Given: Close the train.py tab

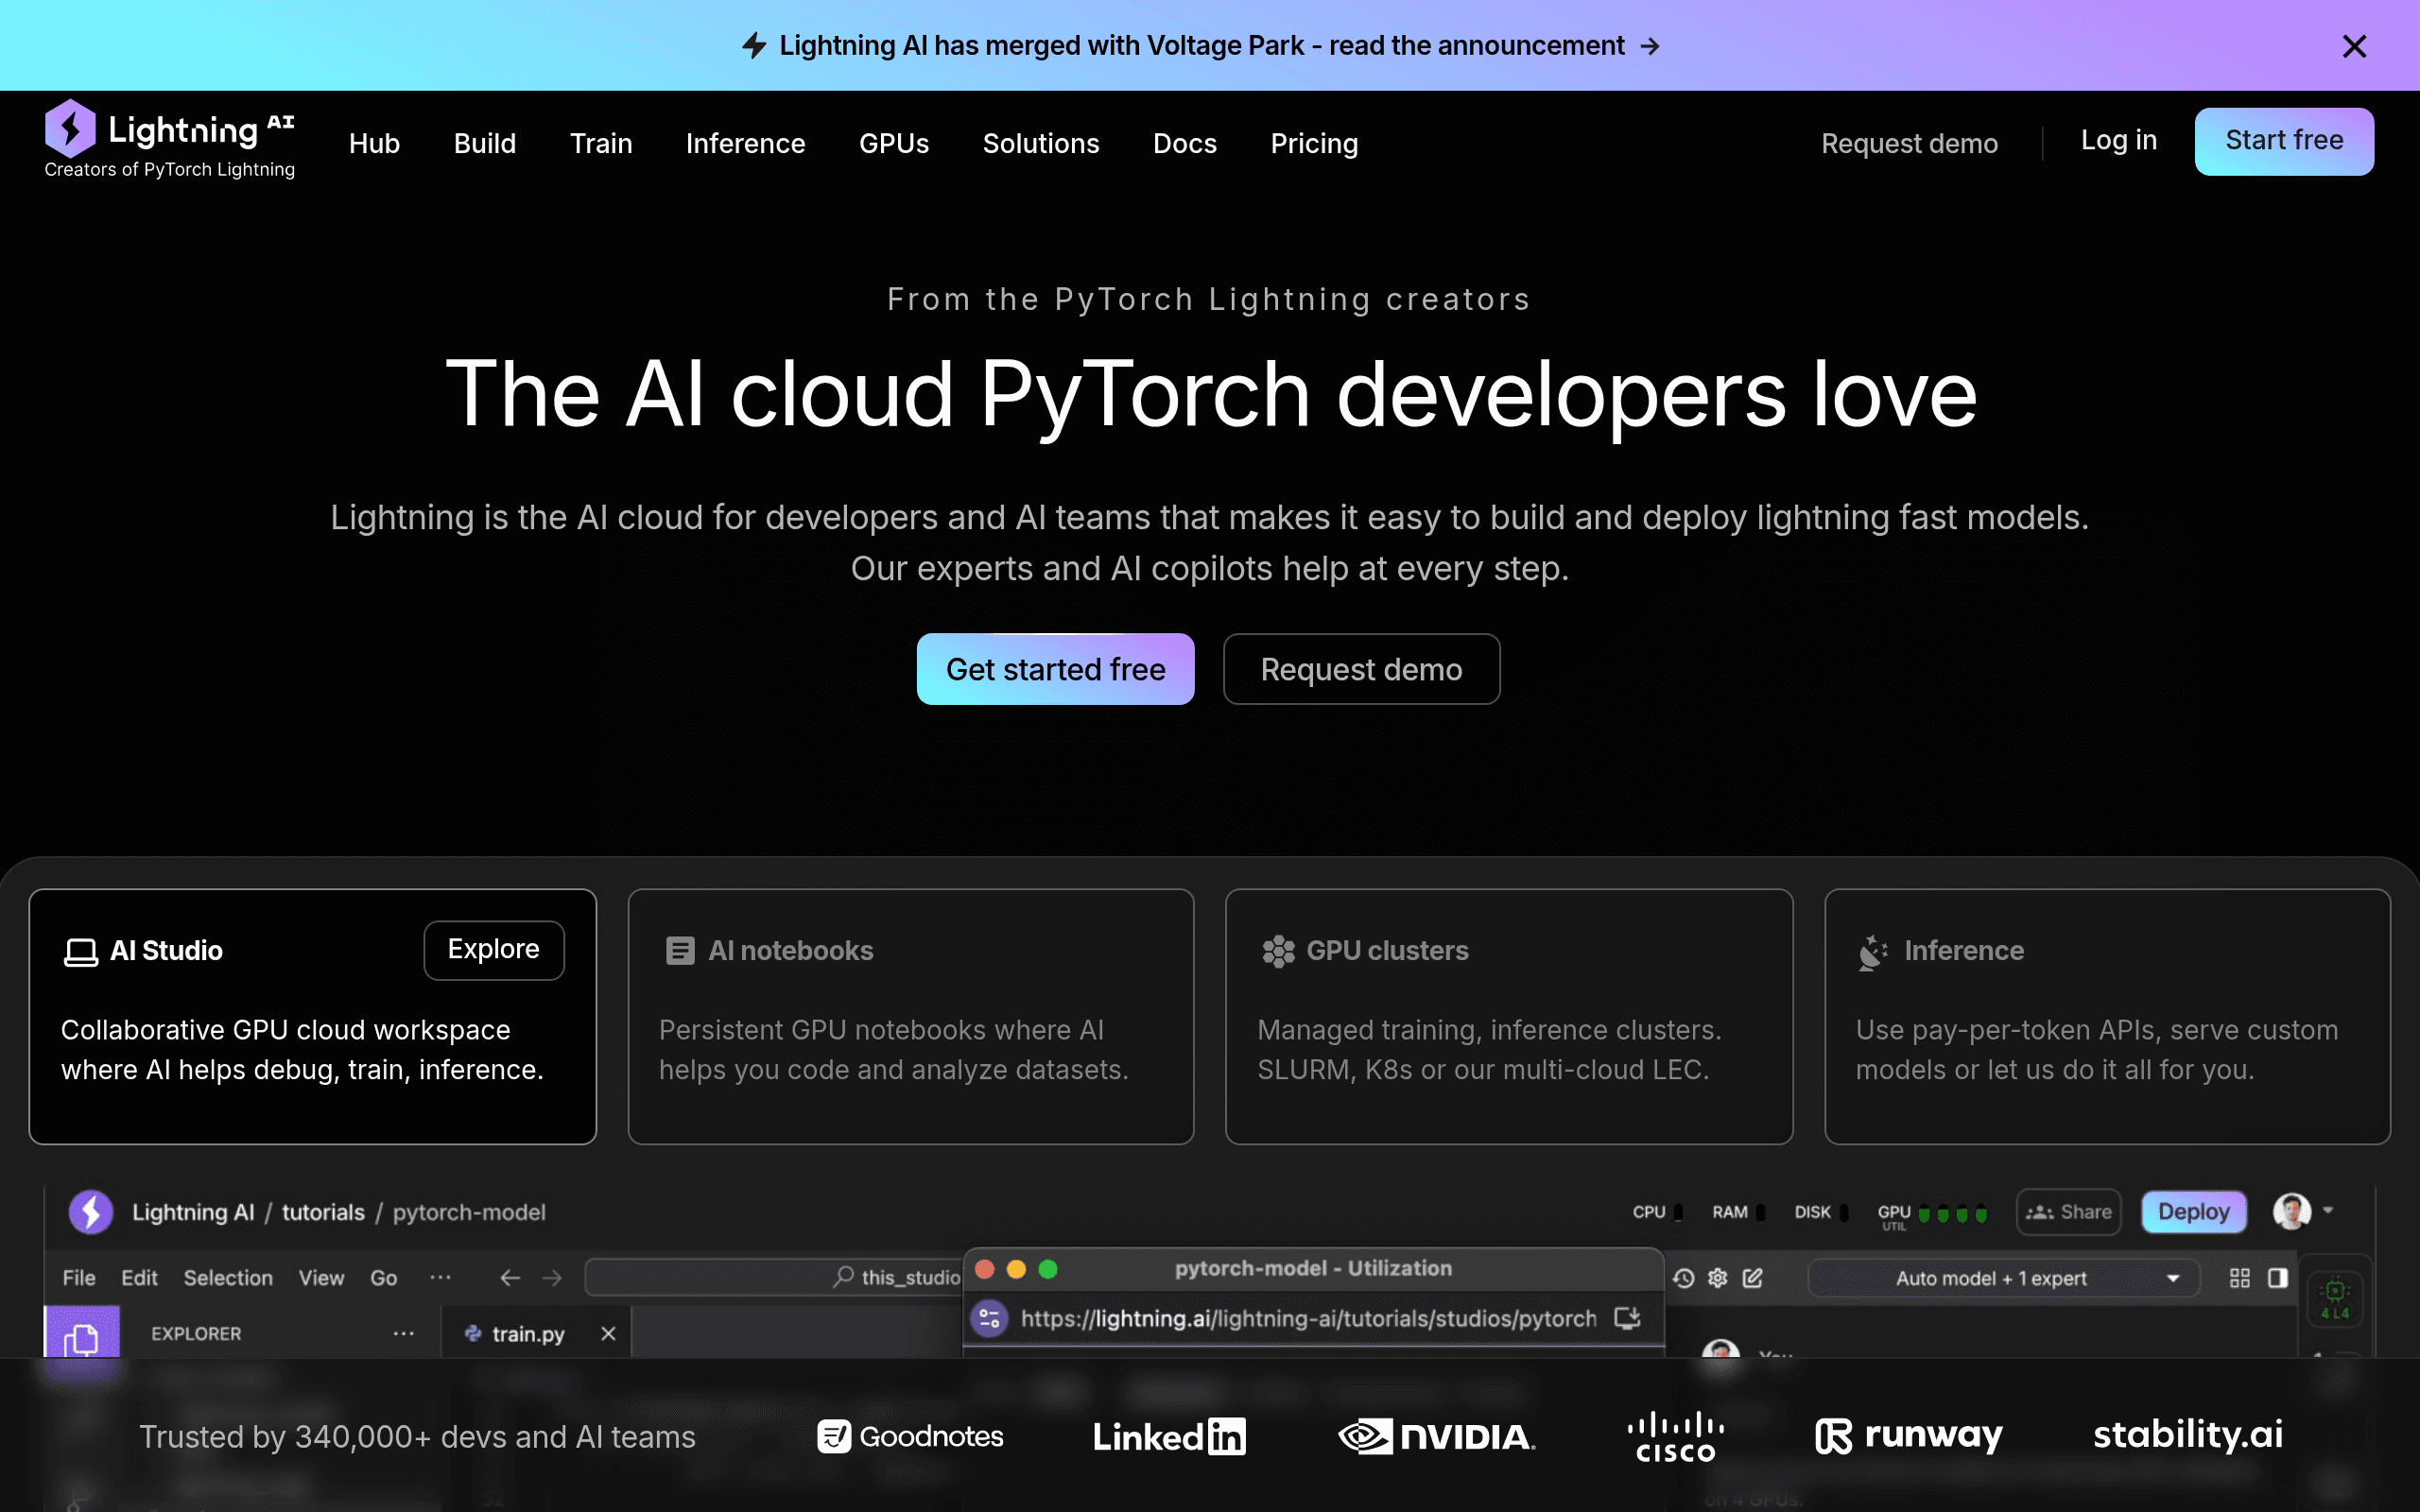Looking at the screenshot, I should coord(608,1333).
